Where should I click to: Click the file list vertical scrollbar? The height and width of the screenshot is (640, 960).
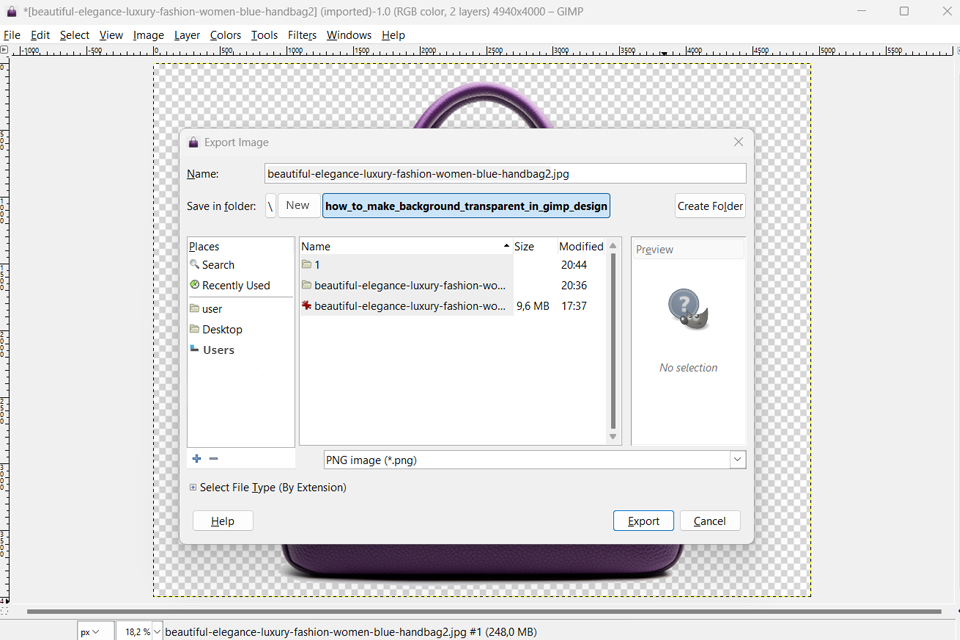pos(613,341)
